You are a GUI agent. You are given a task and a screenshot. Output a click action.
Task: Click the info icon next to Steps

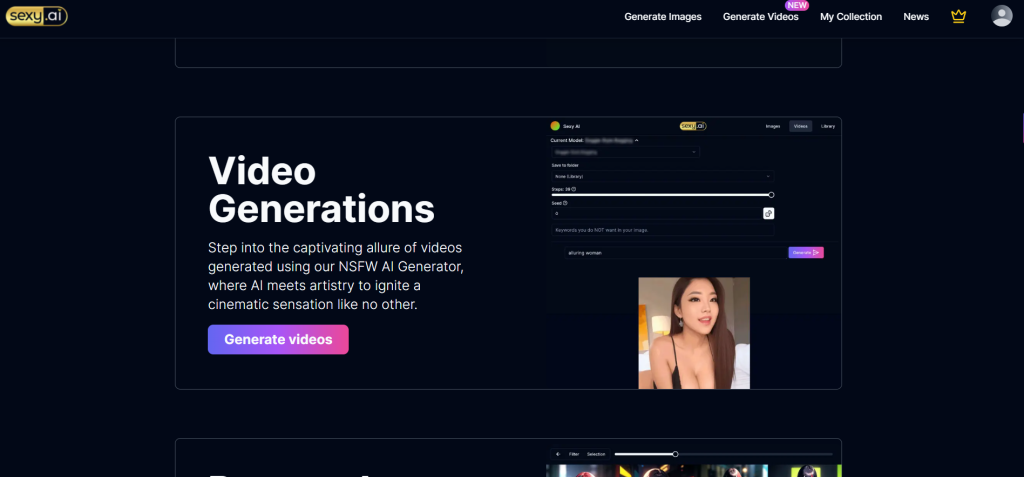[x=573, y=188]
